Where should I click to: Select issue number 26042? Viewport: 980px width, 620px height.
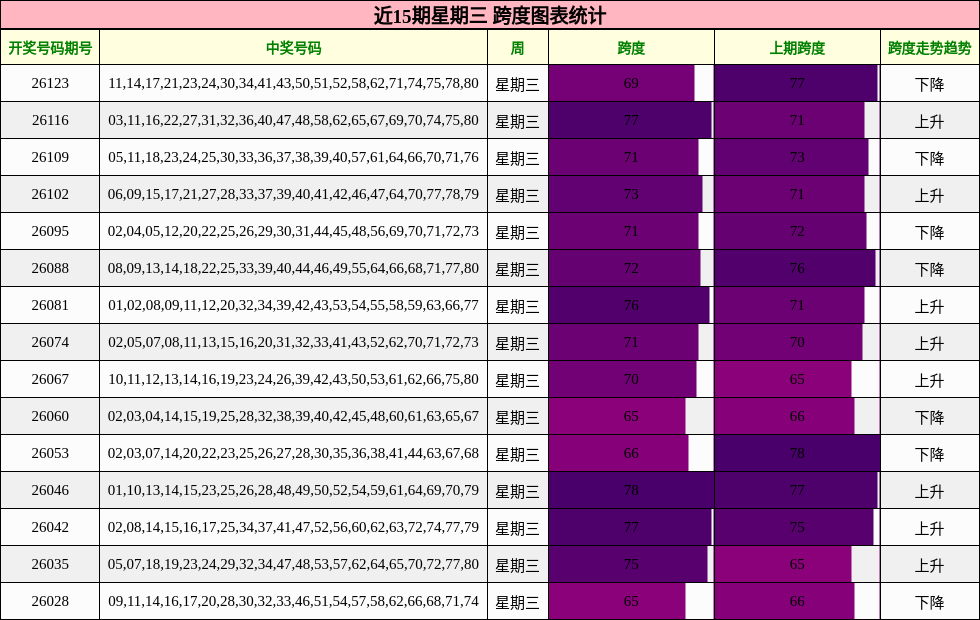[50, 527]
